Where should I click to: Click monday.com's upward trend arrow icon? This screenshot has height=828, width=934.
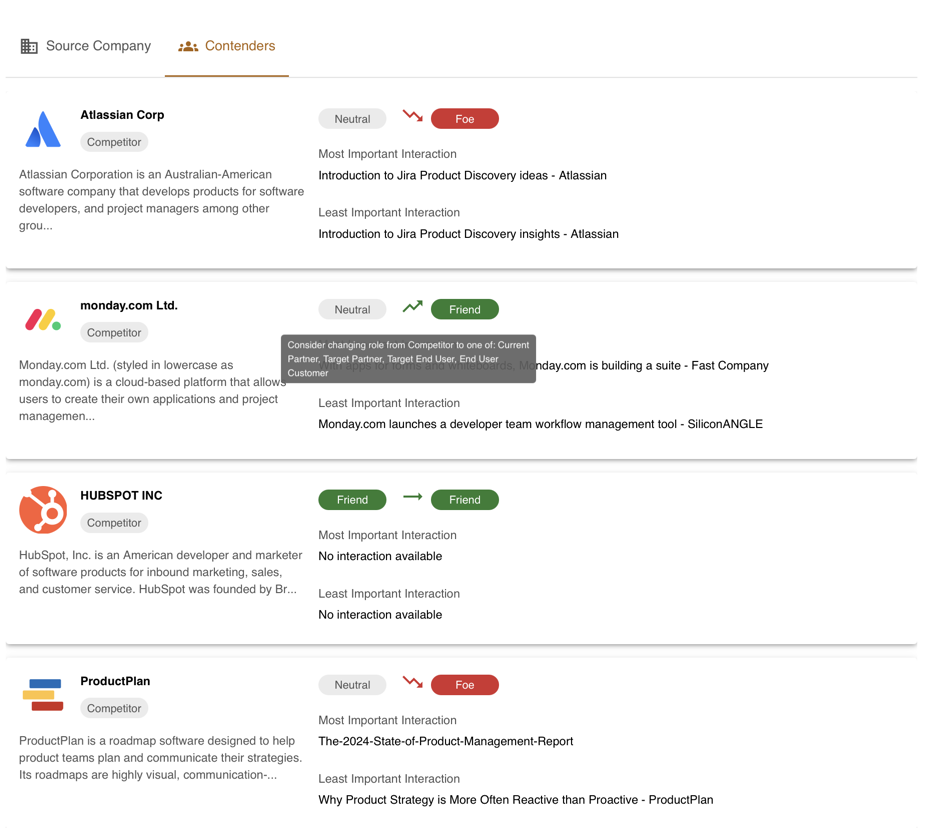(412, 307)
